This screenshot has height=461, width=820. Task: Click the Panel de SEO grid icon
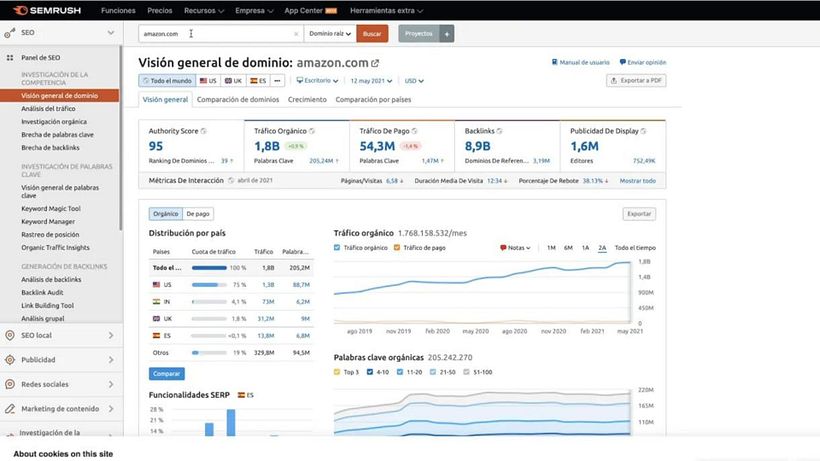(x=10, y=57)
